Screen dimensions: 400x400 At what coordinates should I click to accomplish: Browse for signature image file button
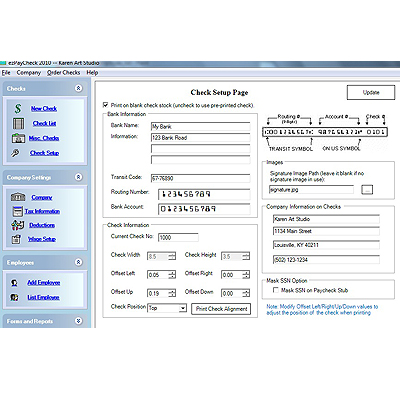tap(367, 190)
